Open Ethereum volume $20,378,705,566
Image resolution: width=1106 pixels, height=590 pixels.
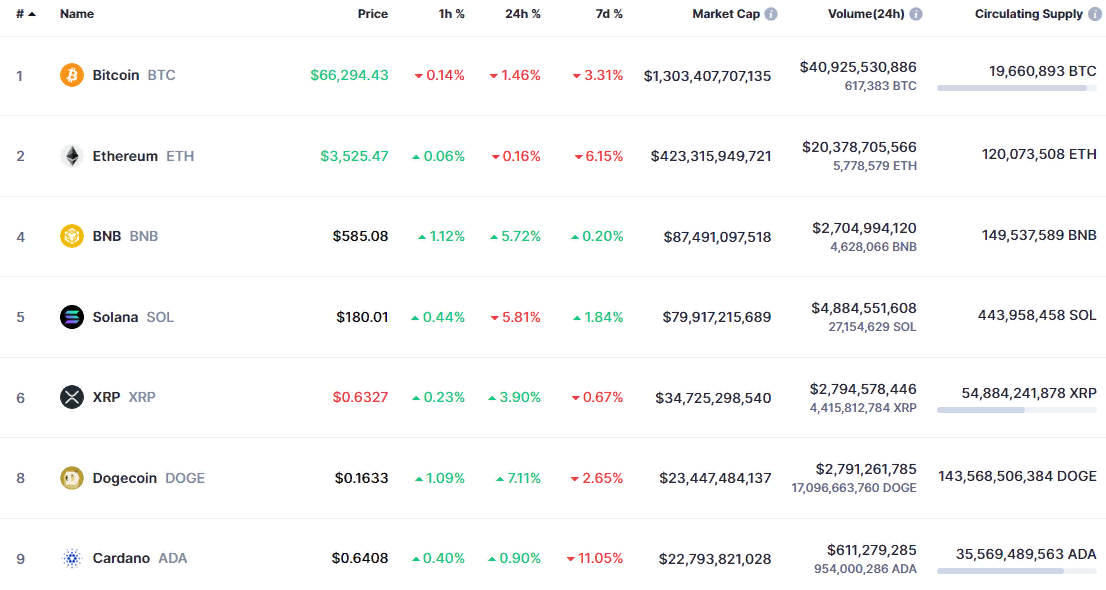[859, 147]
